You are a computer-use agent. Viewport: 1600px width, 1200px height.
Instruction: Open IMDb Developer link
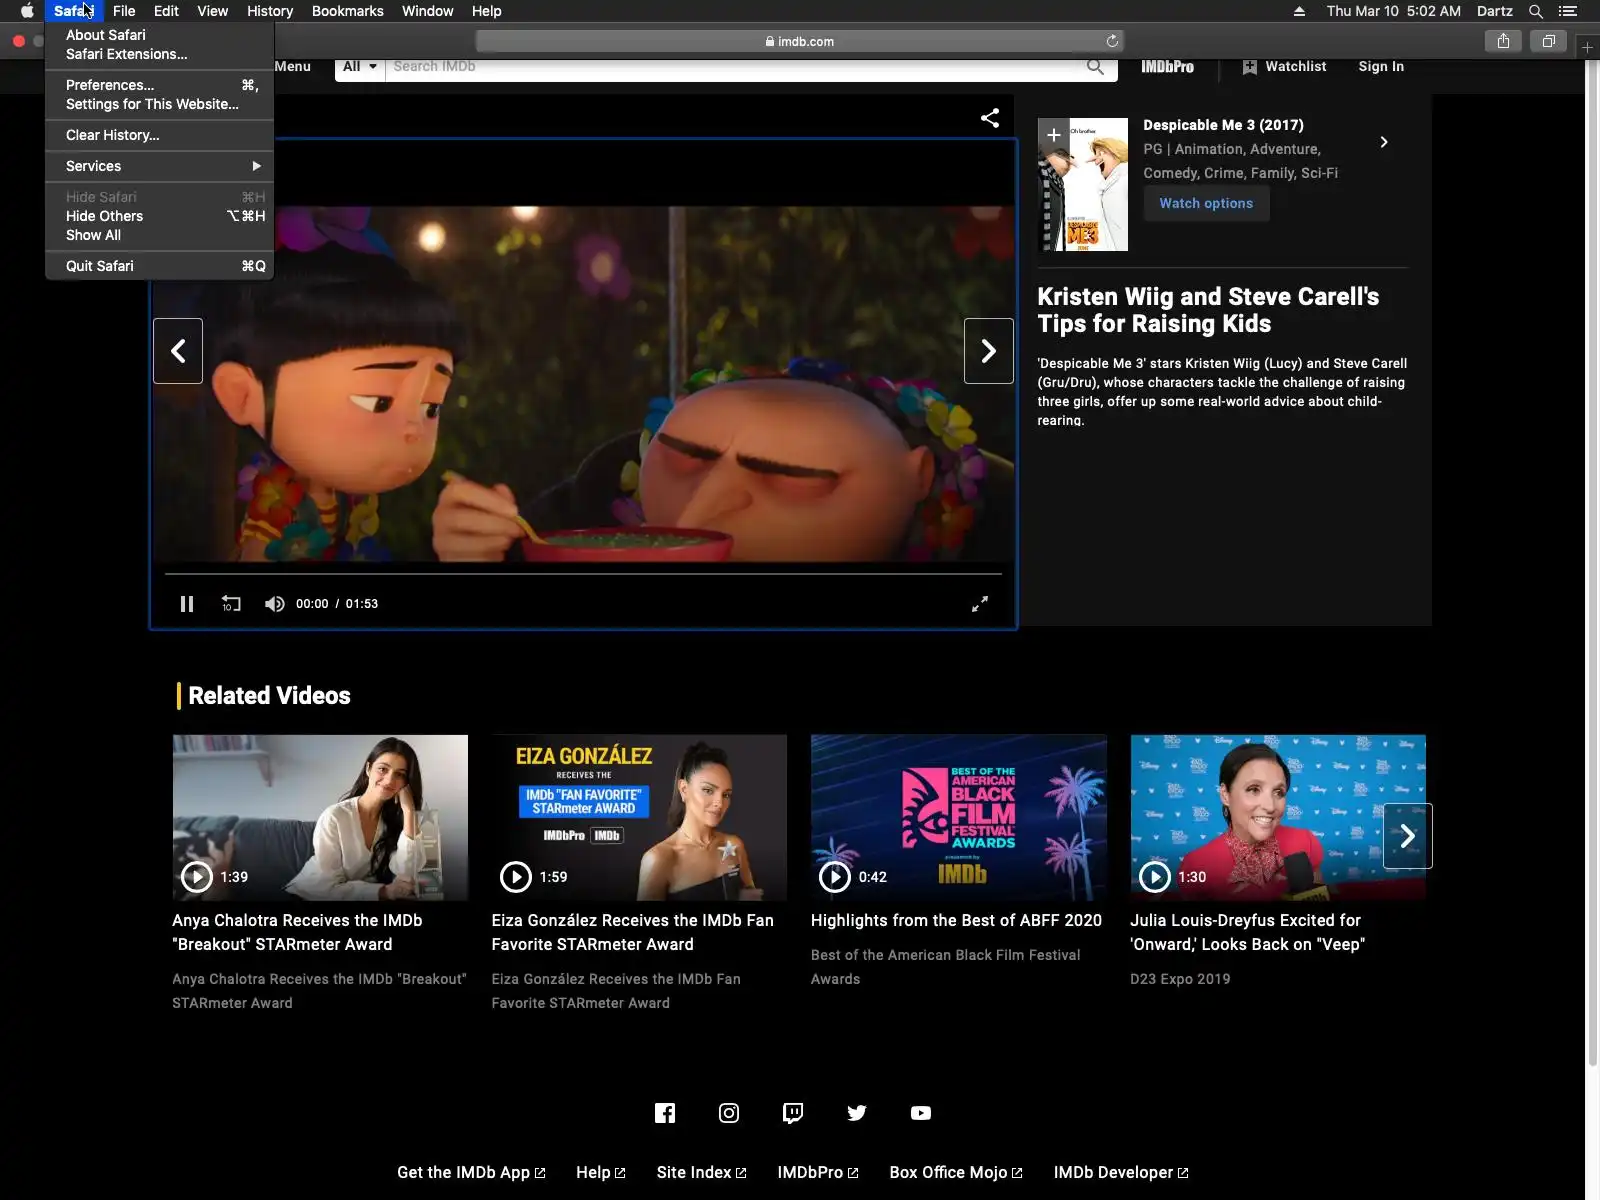[1121, 1172]
